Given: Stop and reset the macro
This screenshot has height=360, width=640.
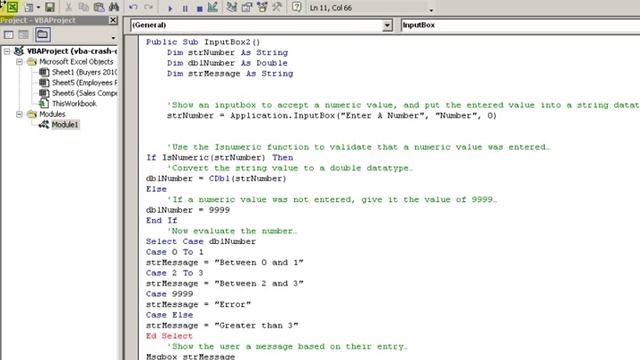Looking at the screenshot, I should (x=200, y=9).
